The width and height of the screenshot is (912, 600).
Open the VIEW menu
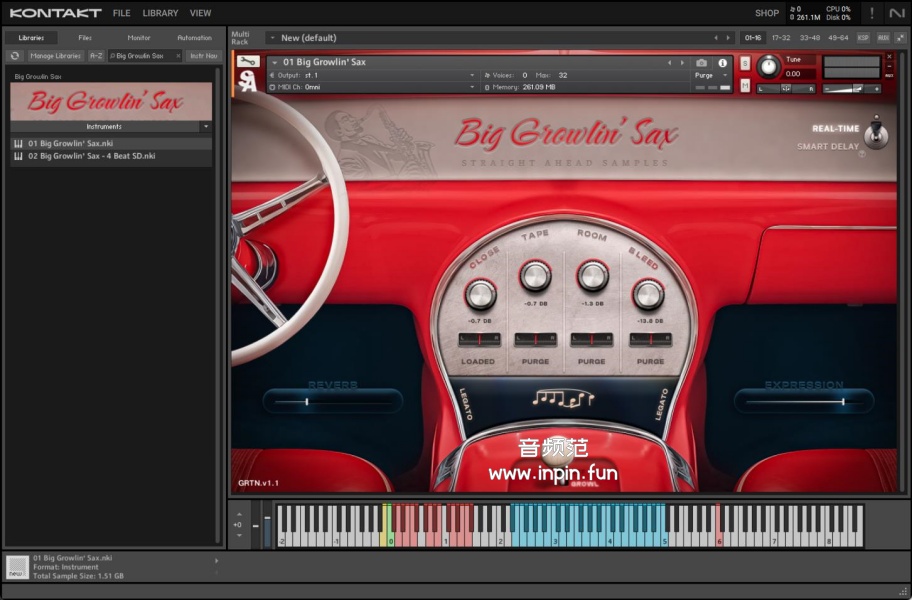click(x=201, y=13)
